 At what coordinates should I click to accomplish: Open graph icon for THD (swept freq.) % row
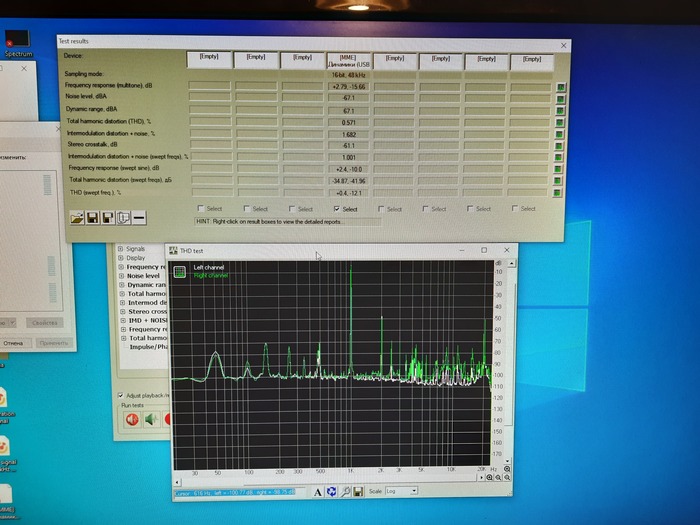(x=557, y=193)
